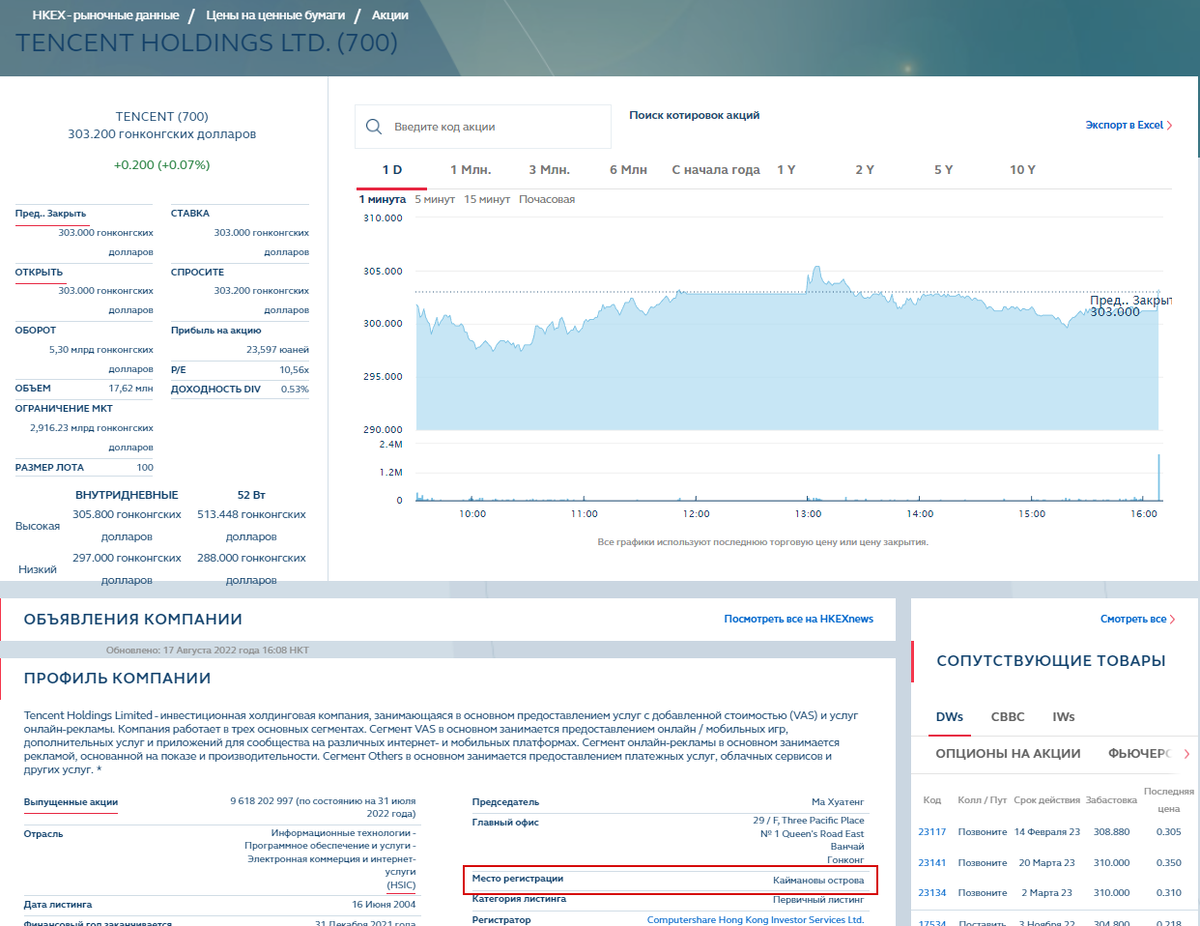Open warrant code 23117
Viewport: 1200px width, 926px height.
932,832
